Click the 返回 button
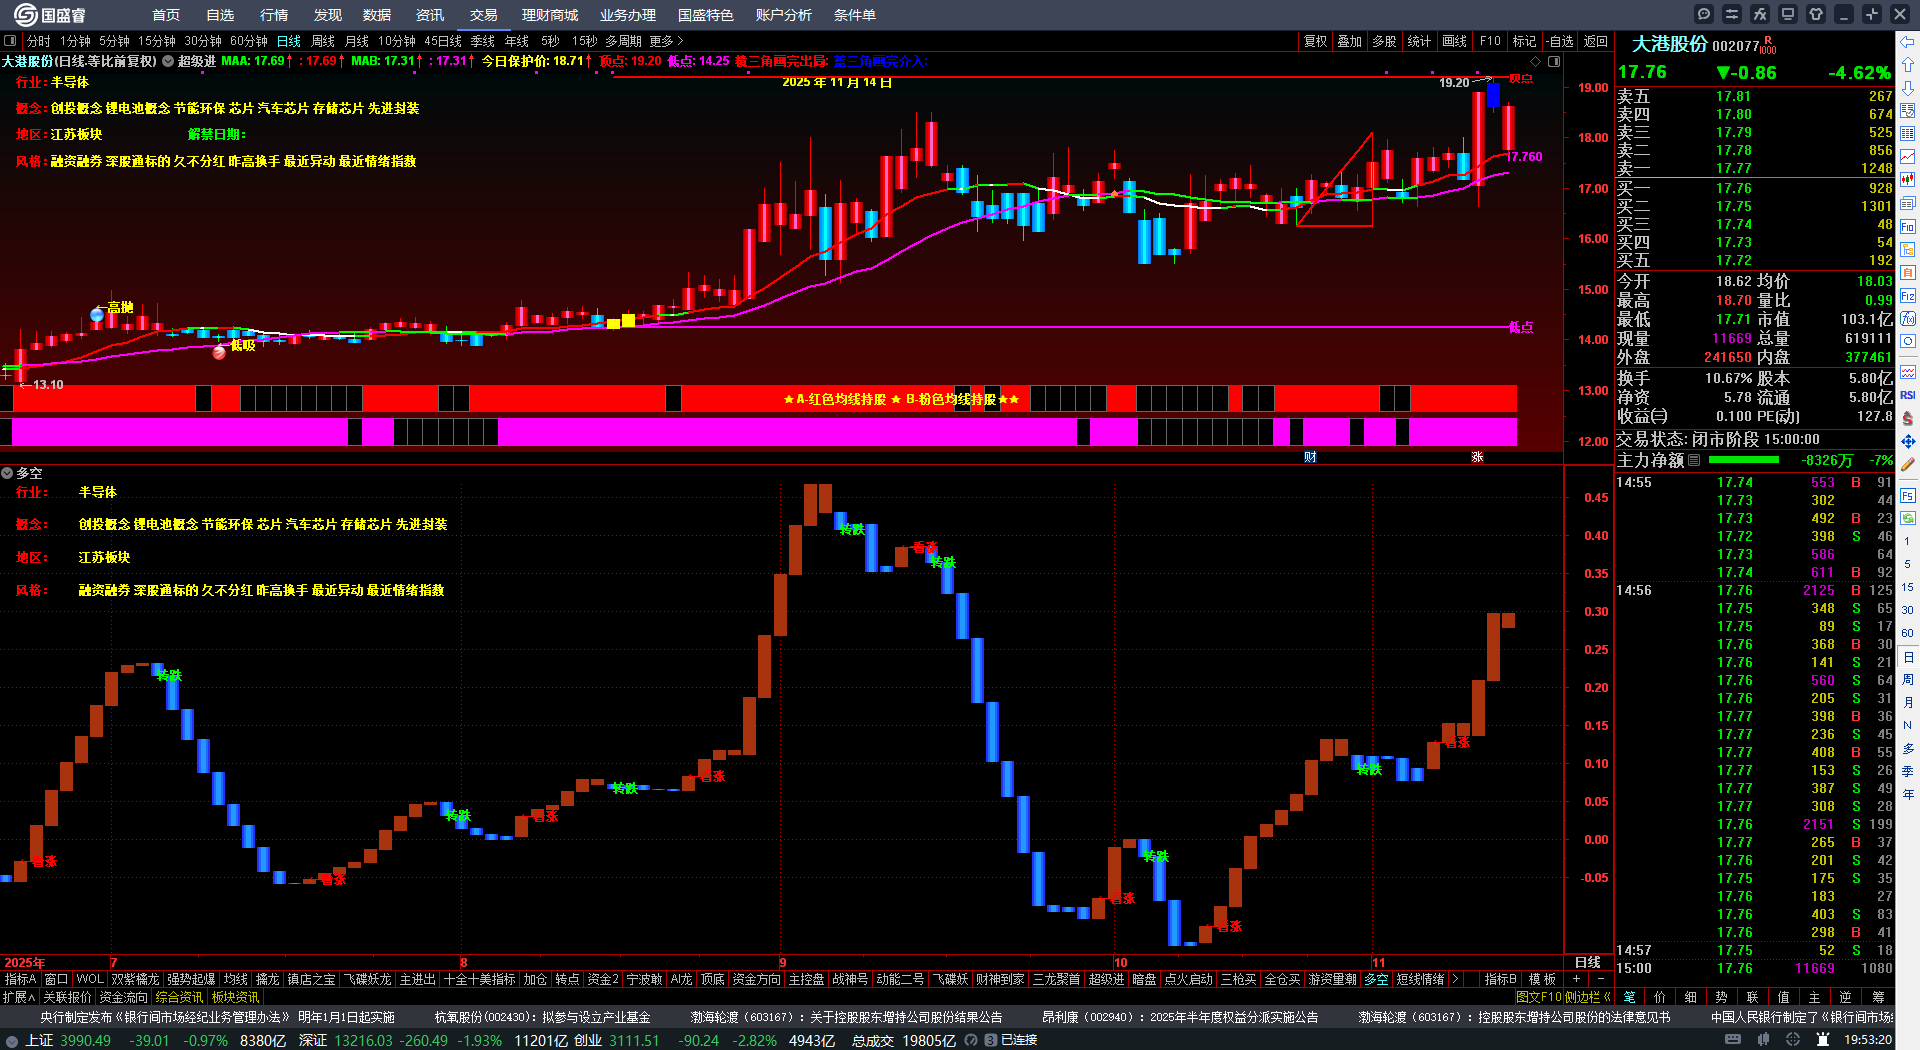The height and width of the screenshot is (1050, 1920). click(x=1596, y=41)
